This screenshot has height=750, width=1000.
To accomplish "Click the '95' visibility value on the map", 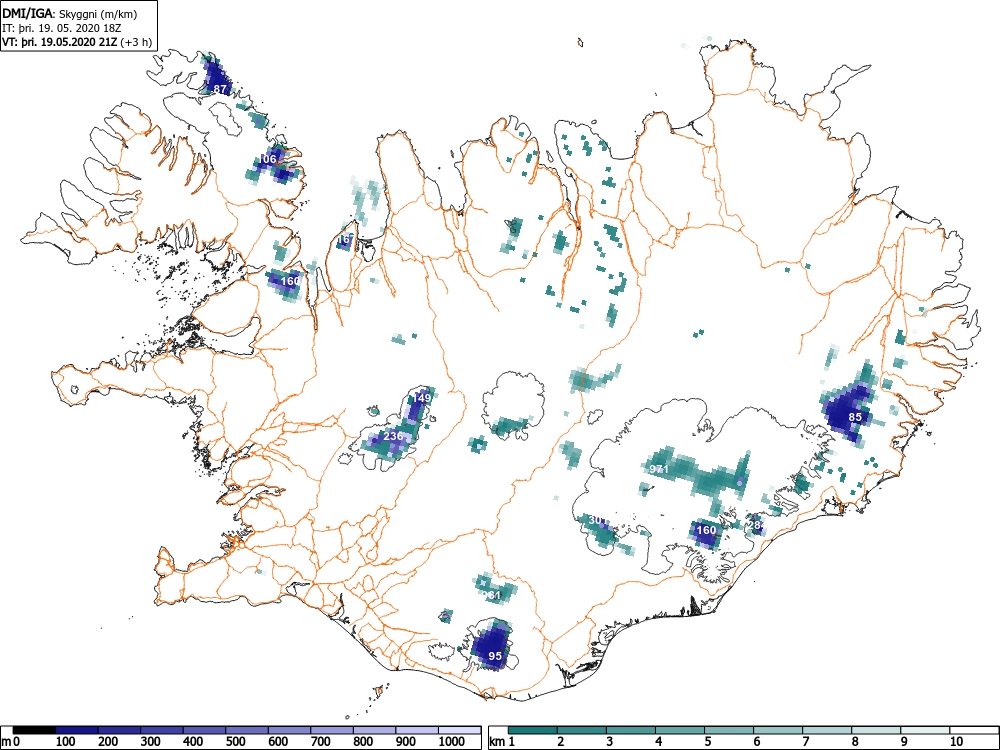I will tap(495, 656).
